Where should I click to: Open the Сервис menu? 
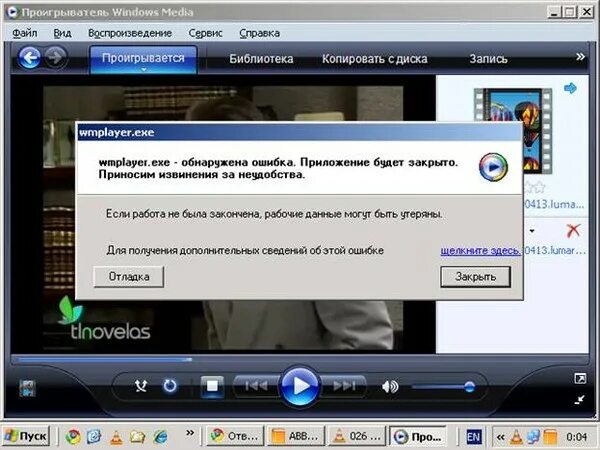tap(205, 33)
